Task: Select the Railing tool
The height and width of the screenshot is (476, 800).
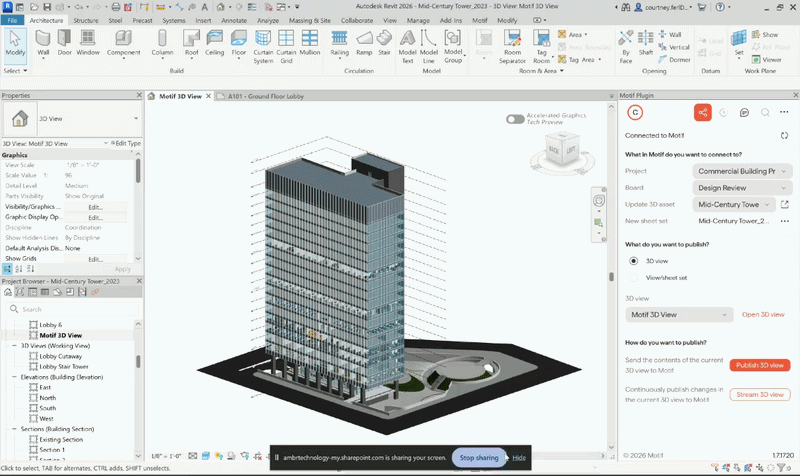Action: [339, 43]
